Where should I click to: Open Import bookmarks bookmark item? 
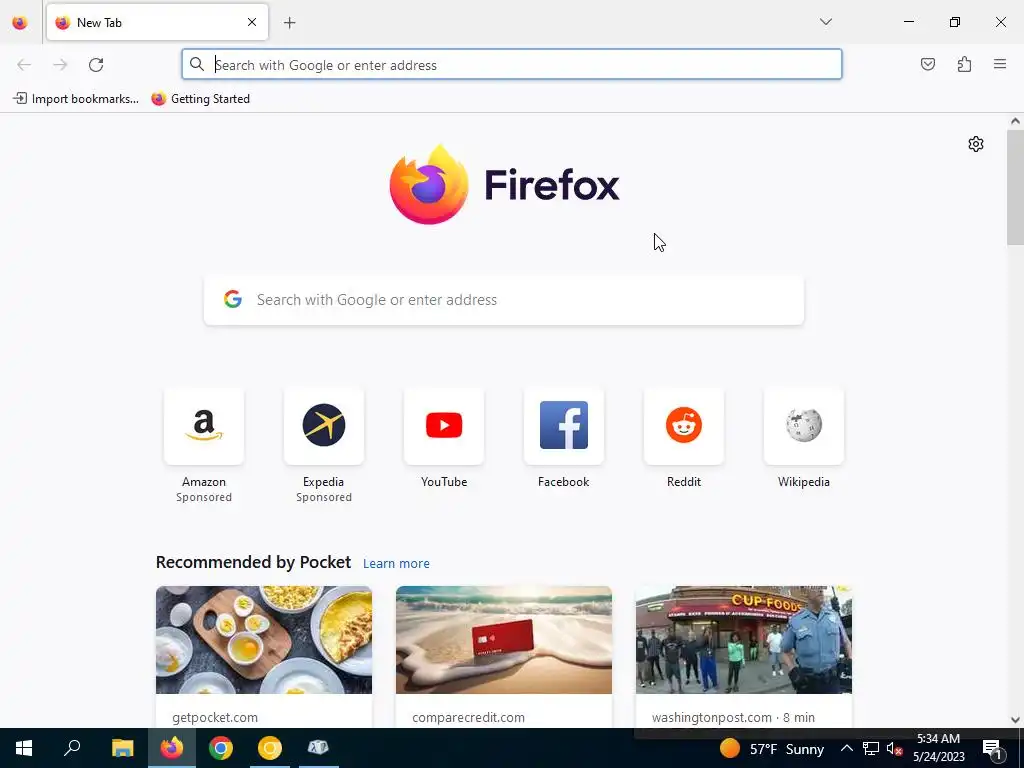[x=76, y=99]
